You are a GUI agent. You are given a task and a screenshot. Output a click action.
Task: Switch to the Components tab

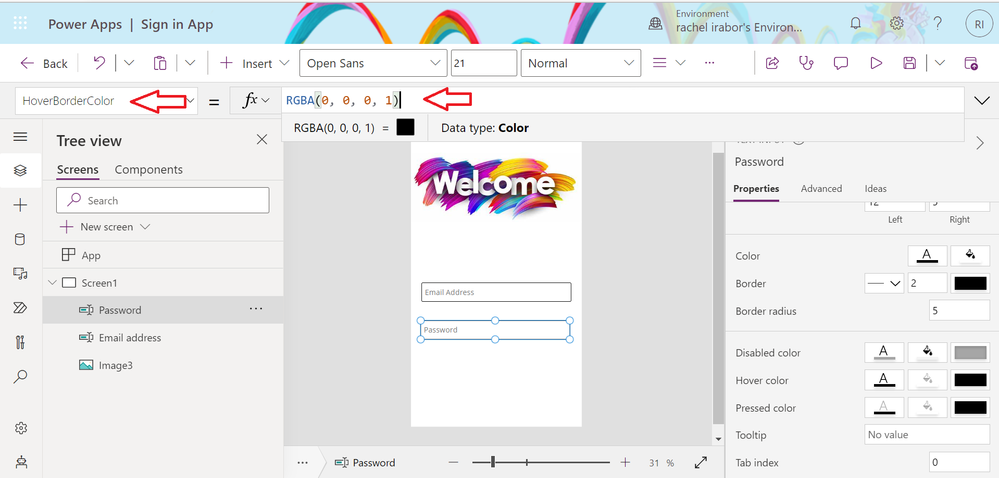[148, 170]
